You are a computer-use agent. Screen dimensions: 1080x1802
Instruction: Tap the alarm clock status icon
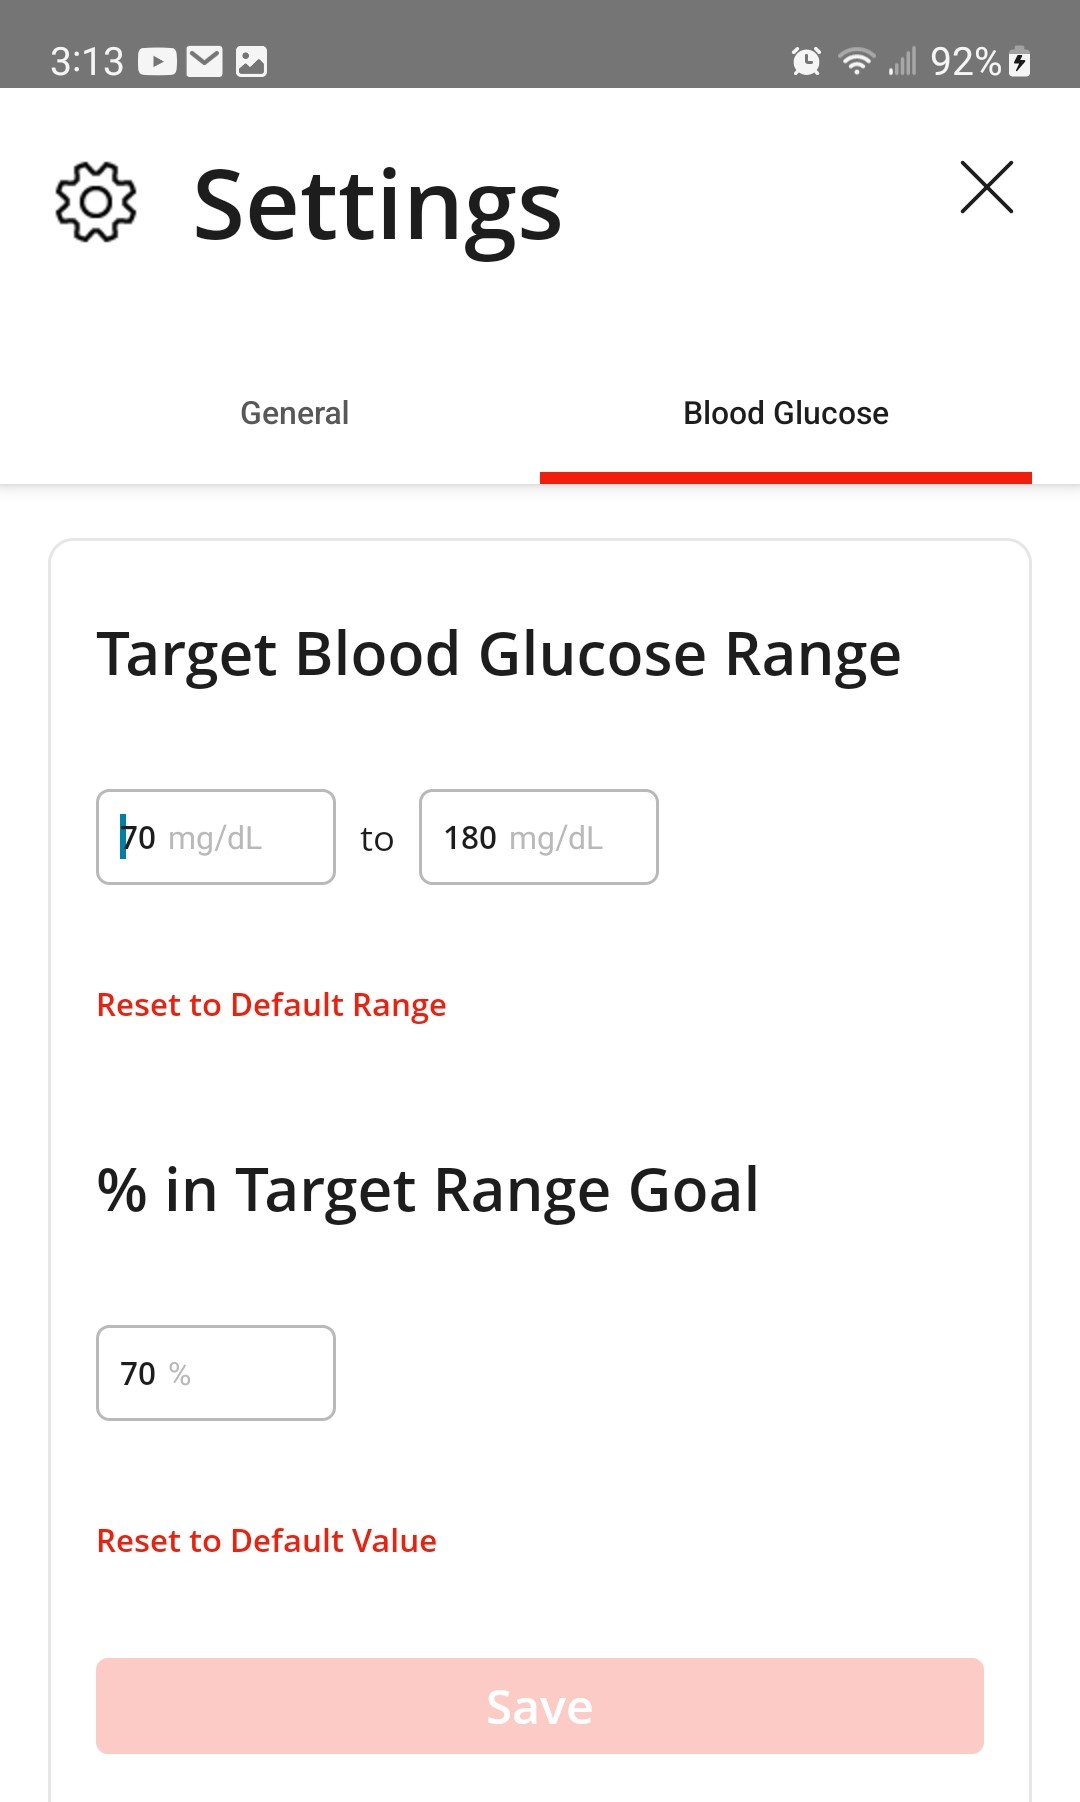[806, 62]
